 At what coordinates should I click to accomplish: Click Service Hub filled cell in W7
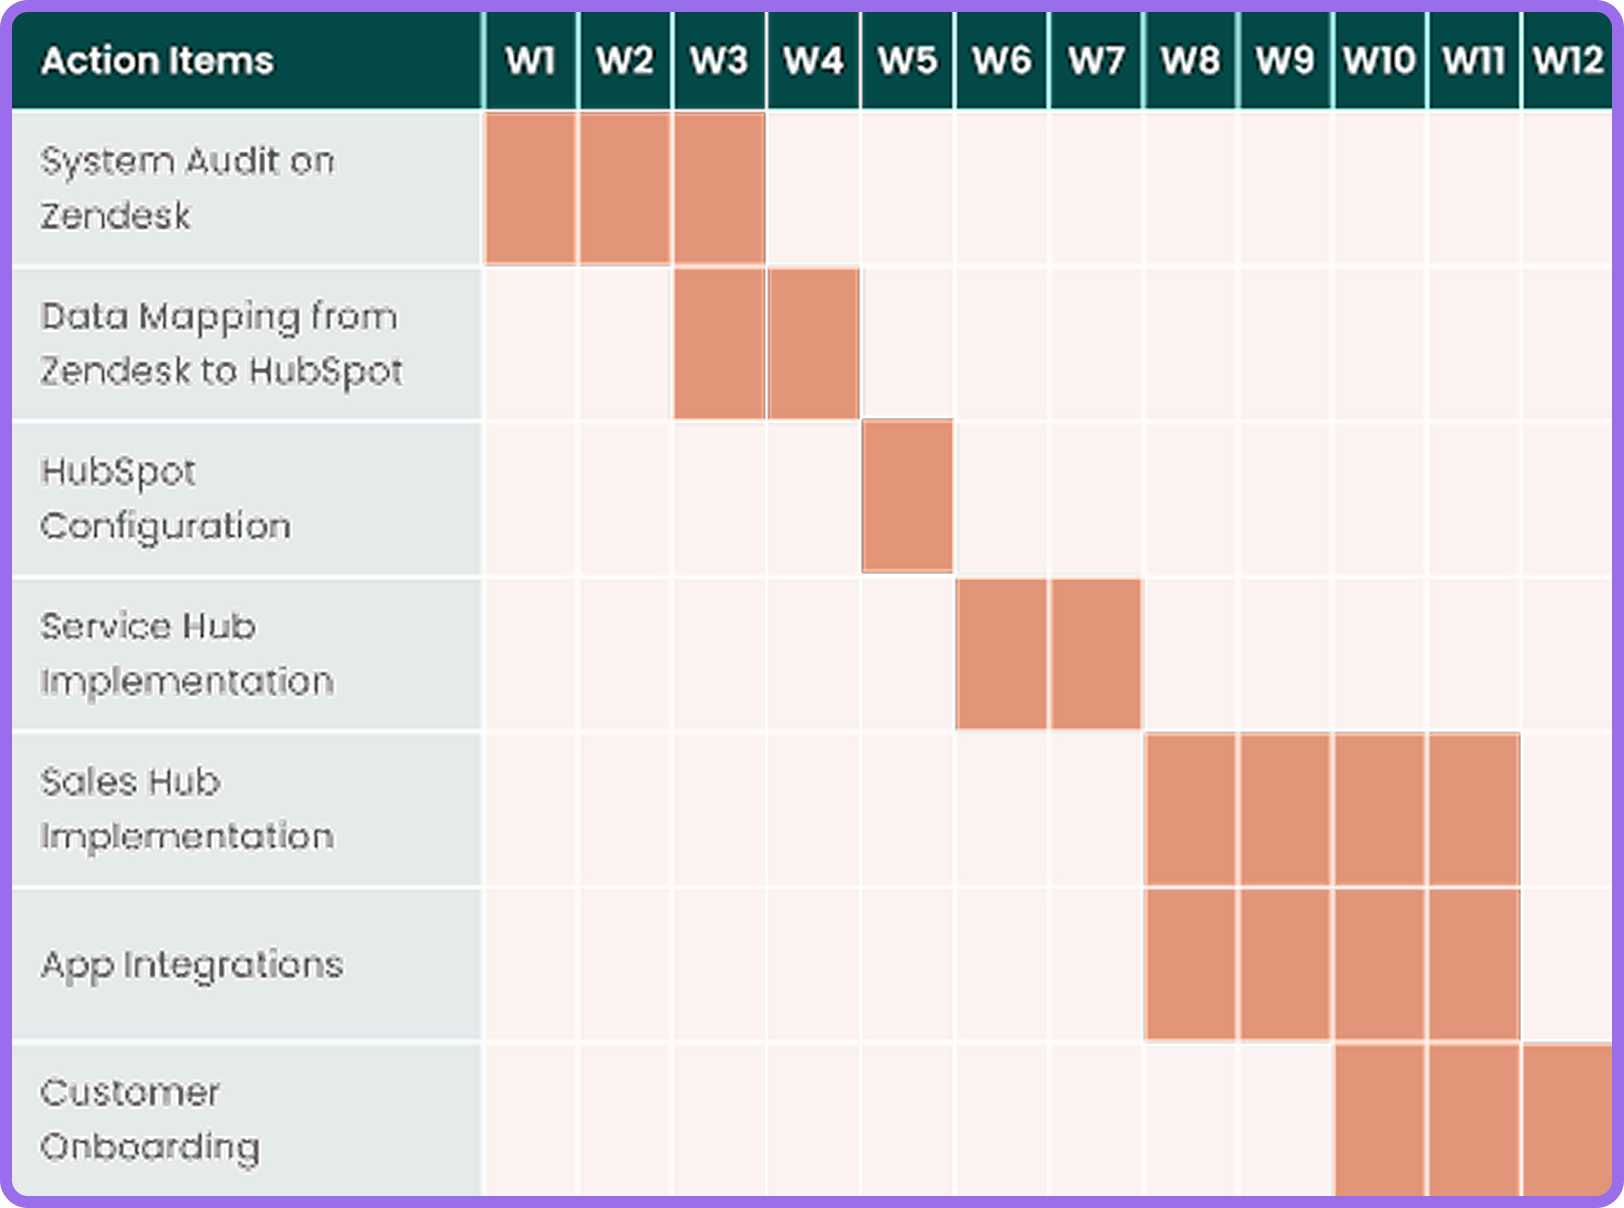(x=1096, y=654)
